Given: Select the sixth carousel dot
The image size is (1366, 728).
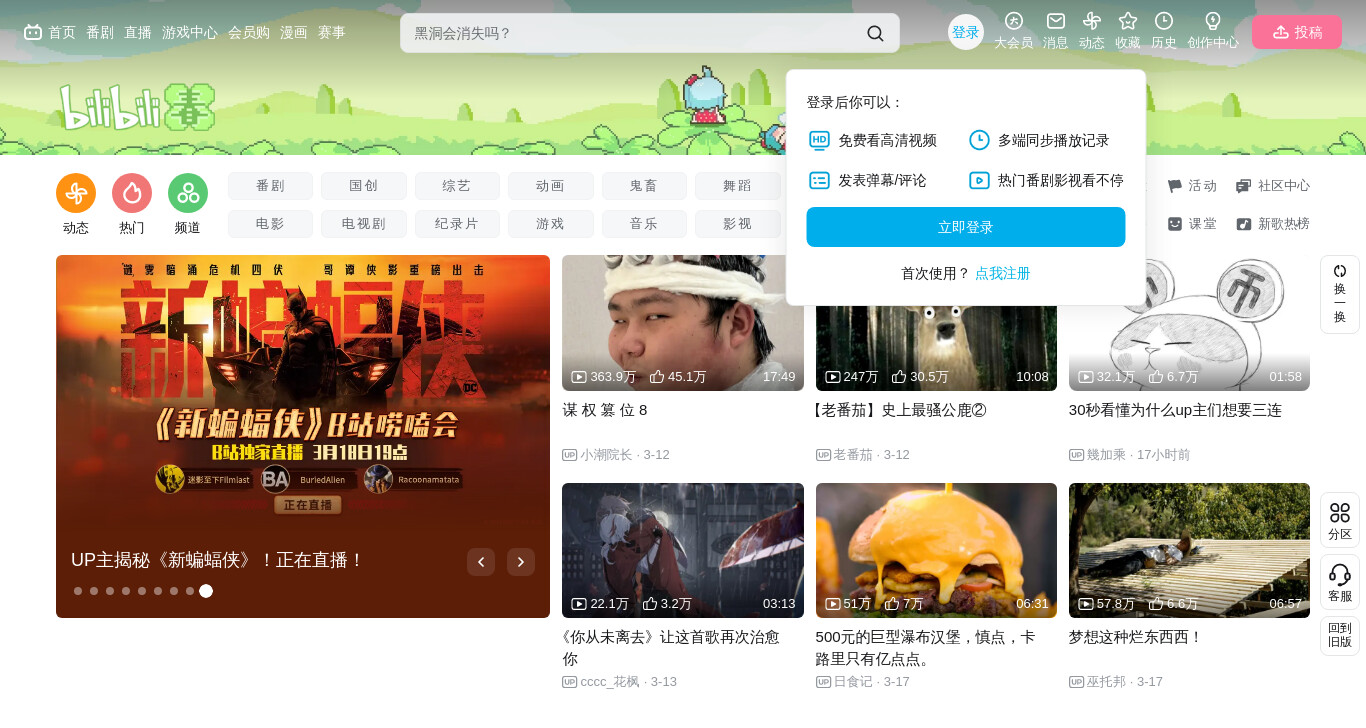Looking at the screenshot, I should tap(158, 591).
